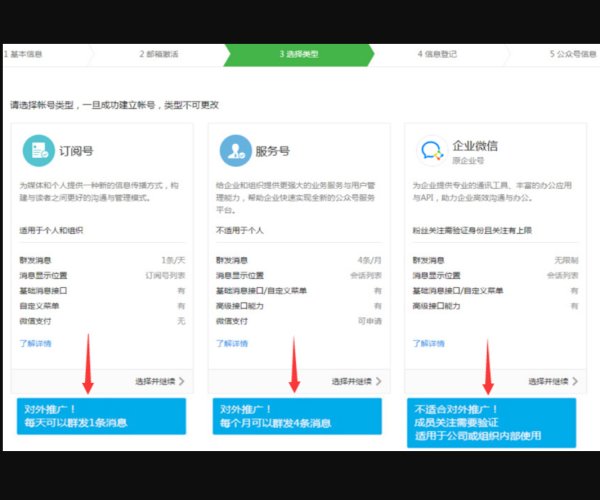Click the 4条/月 value
Screen dimensions: 600x500
[370, 260]
